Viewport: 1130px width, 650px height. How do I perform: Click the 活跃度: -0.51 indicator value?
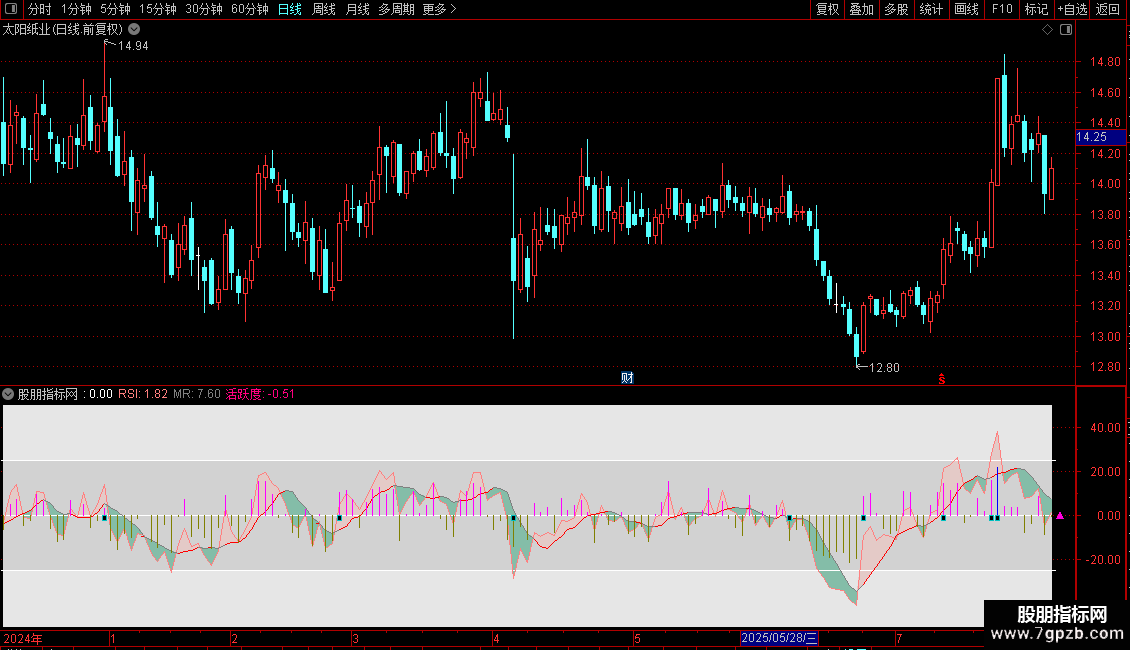pos(260,394)
